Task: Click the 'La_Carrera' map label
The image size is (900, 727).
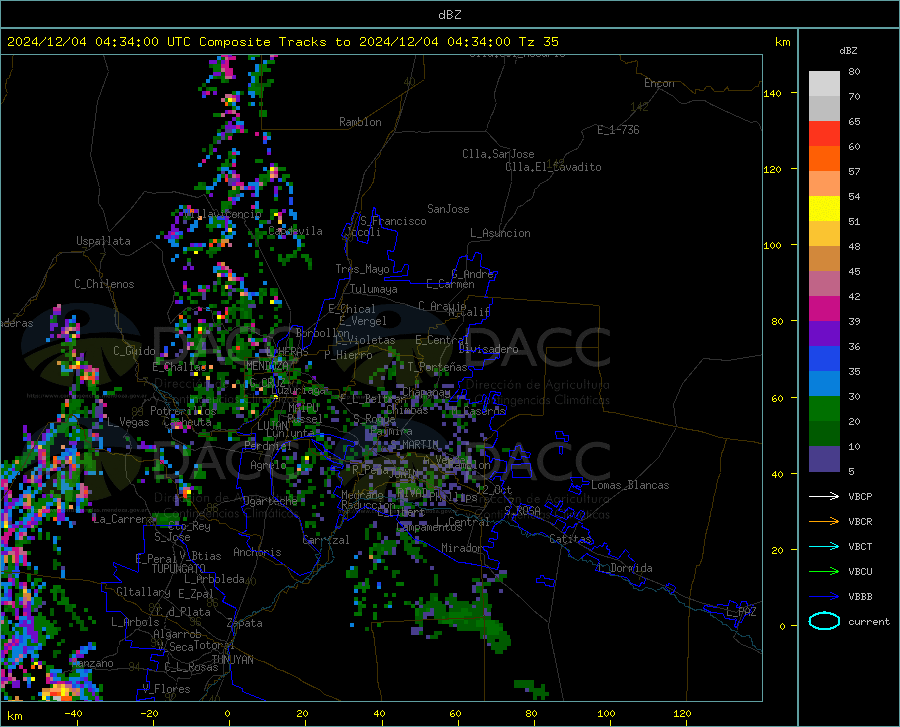Action: click(x=122, y=519)
